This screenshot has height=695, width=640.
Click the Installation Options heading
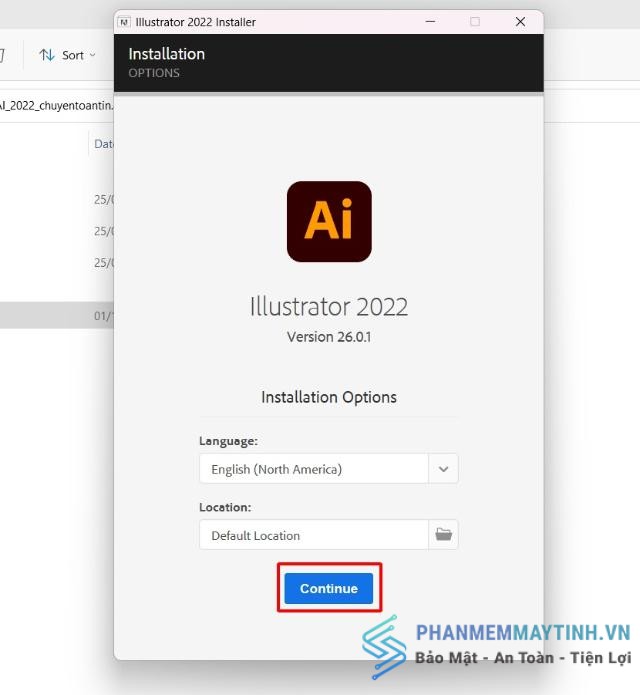[x=329, y=397]
